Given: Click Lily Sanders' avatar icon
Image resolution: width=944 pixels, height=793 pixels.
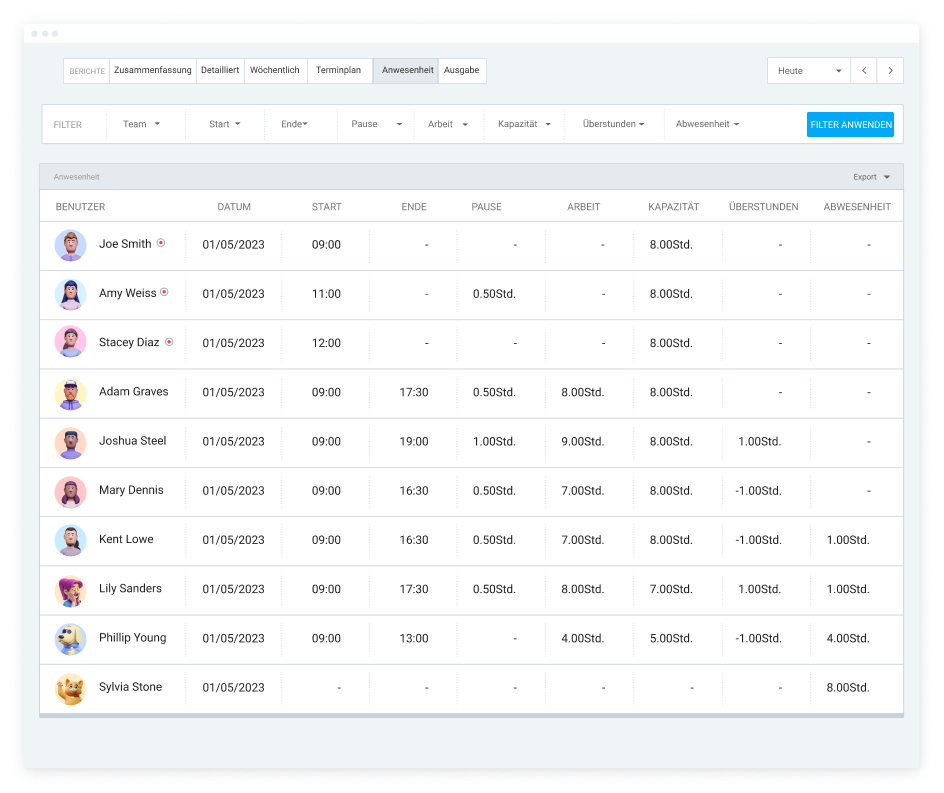Looking at the screenshot, I should [70, 590].
